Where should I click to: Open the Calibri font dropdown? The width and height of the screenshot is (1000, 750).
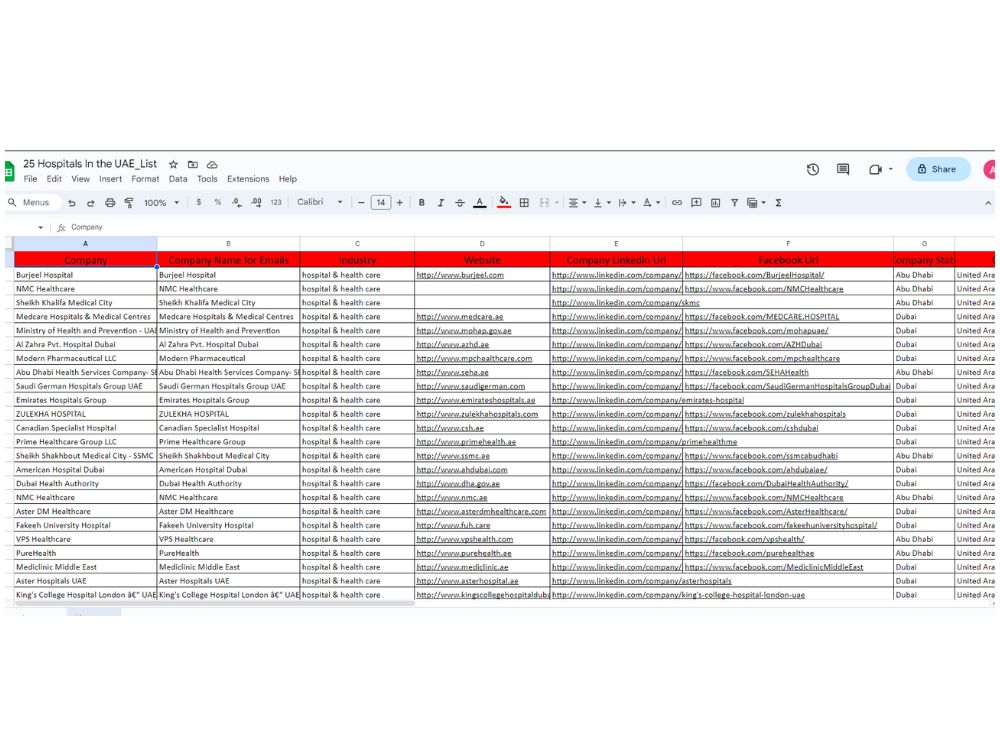[320, 202]
